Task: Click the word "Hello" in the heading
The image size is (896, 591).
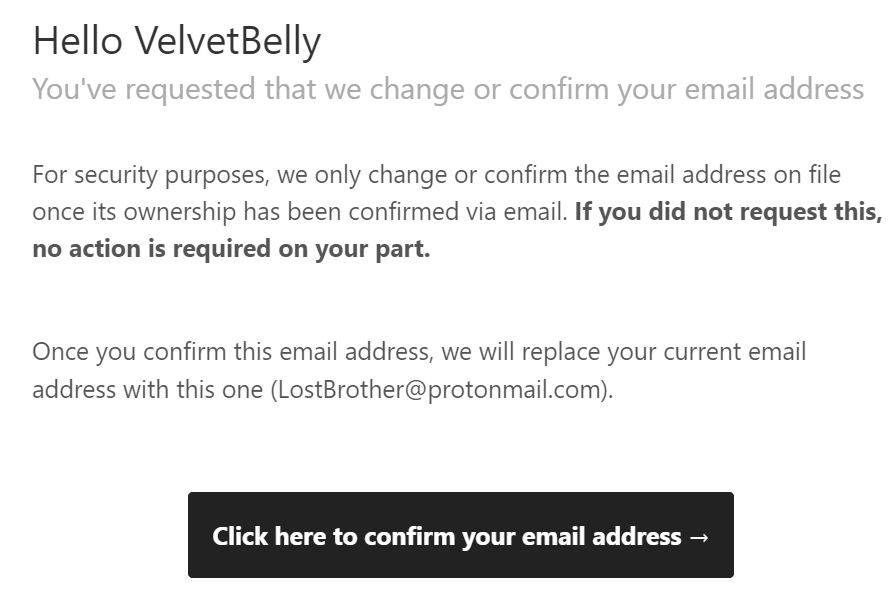Action: 78,42
